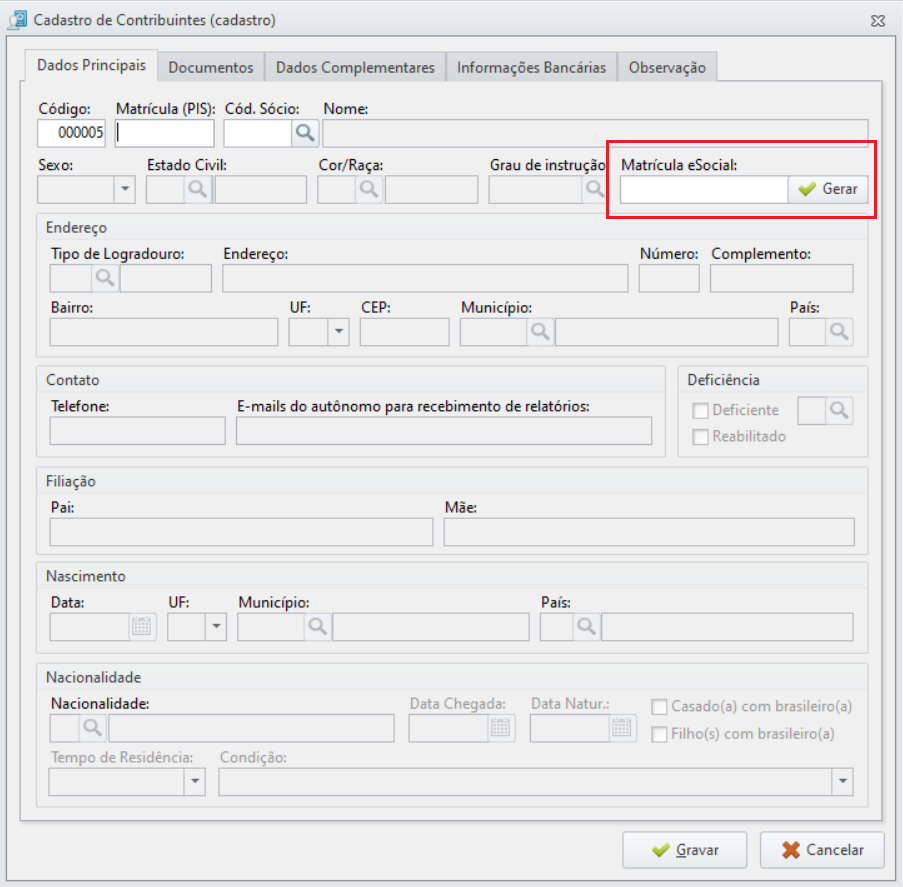Click the window title bar application icon
Image resolution: width=903 pixels, height=887 pixels.
(x=17, y=20)
